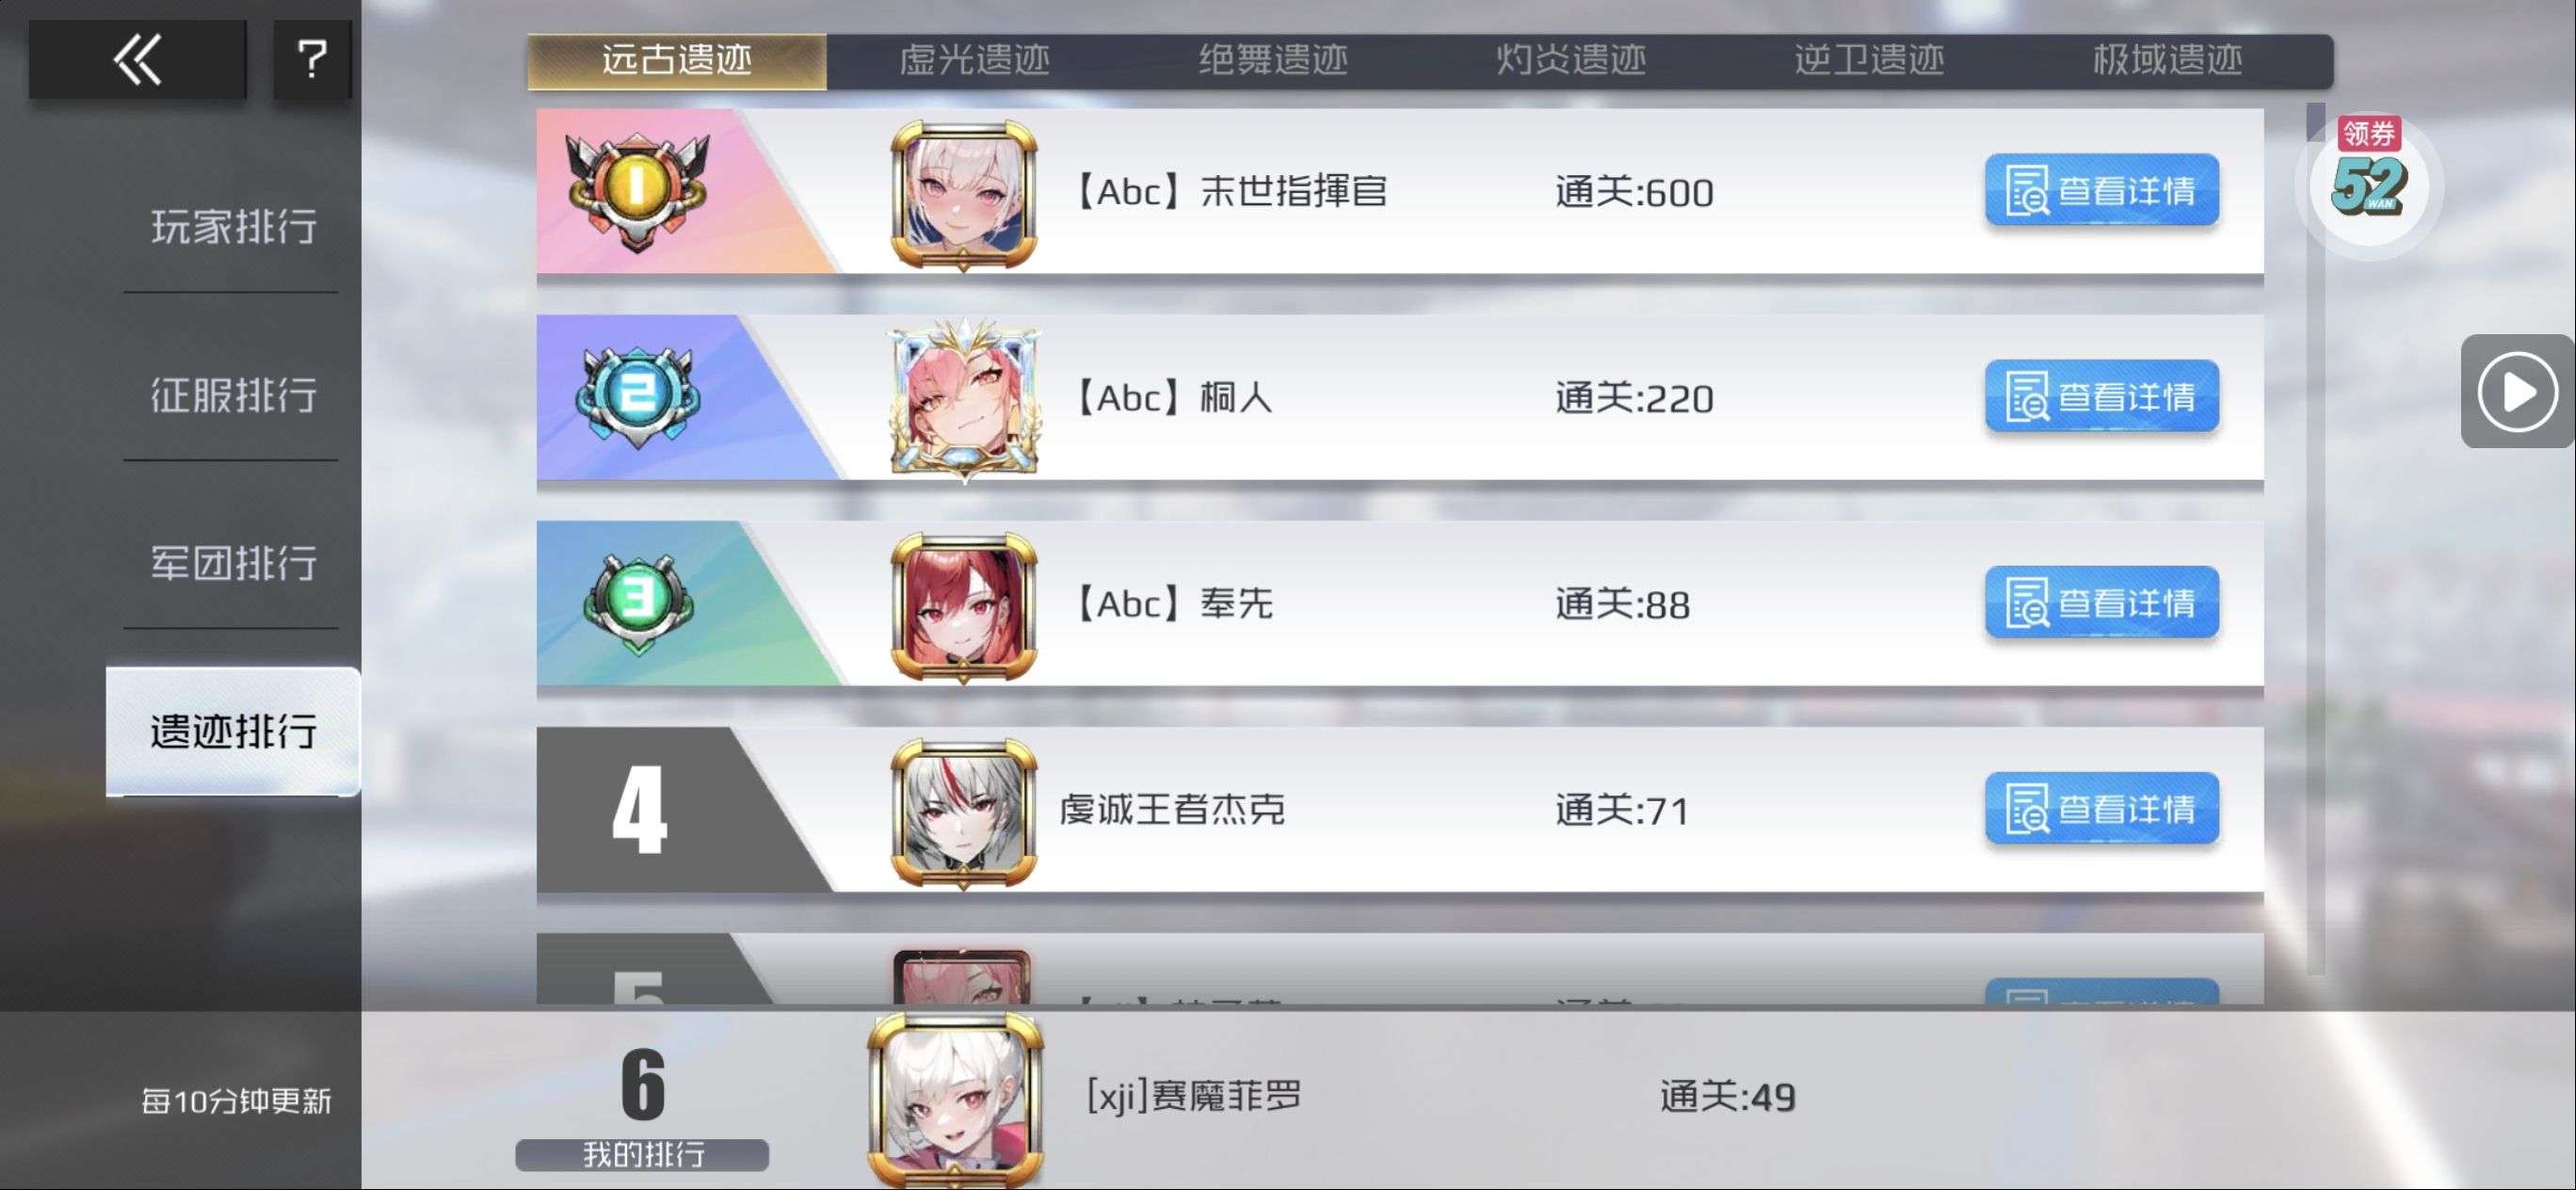
Task: Click 查看详情 for 【Abc】奉先
Action: (x=2101, y=602)
